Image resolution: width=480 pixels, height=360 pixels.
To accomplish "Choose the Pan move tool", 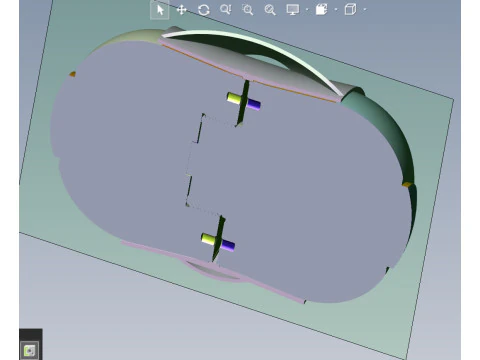I will [181, 10].
